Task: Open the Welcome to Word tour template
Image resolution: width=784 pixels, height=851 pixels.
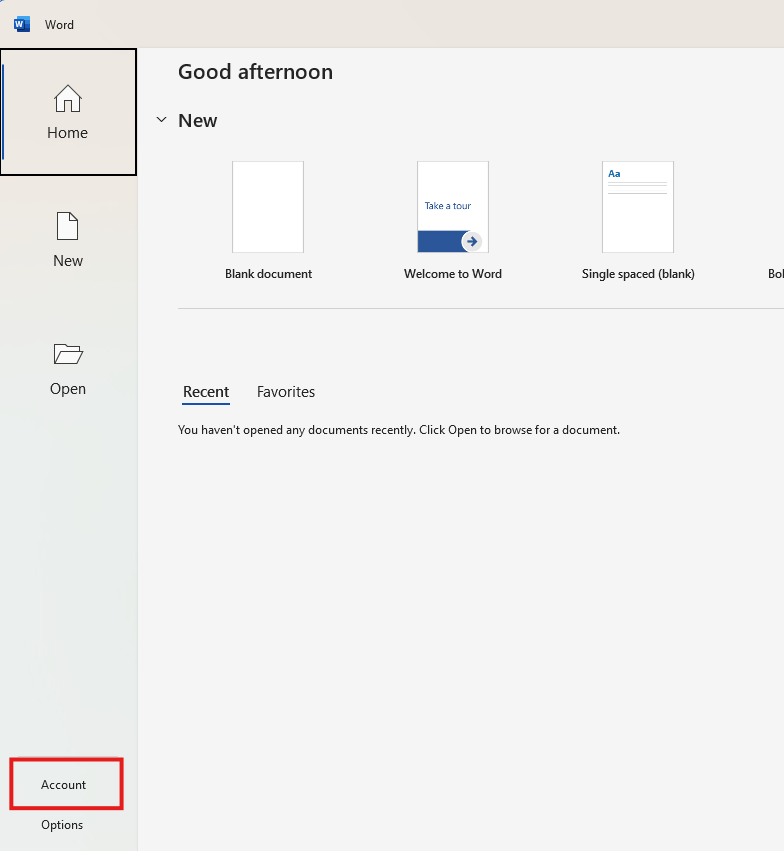Action: (x=453, y=207)
